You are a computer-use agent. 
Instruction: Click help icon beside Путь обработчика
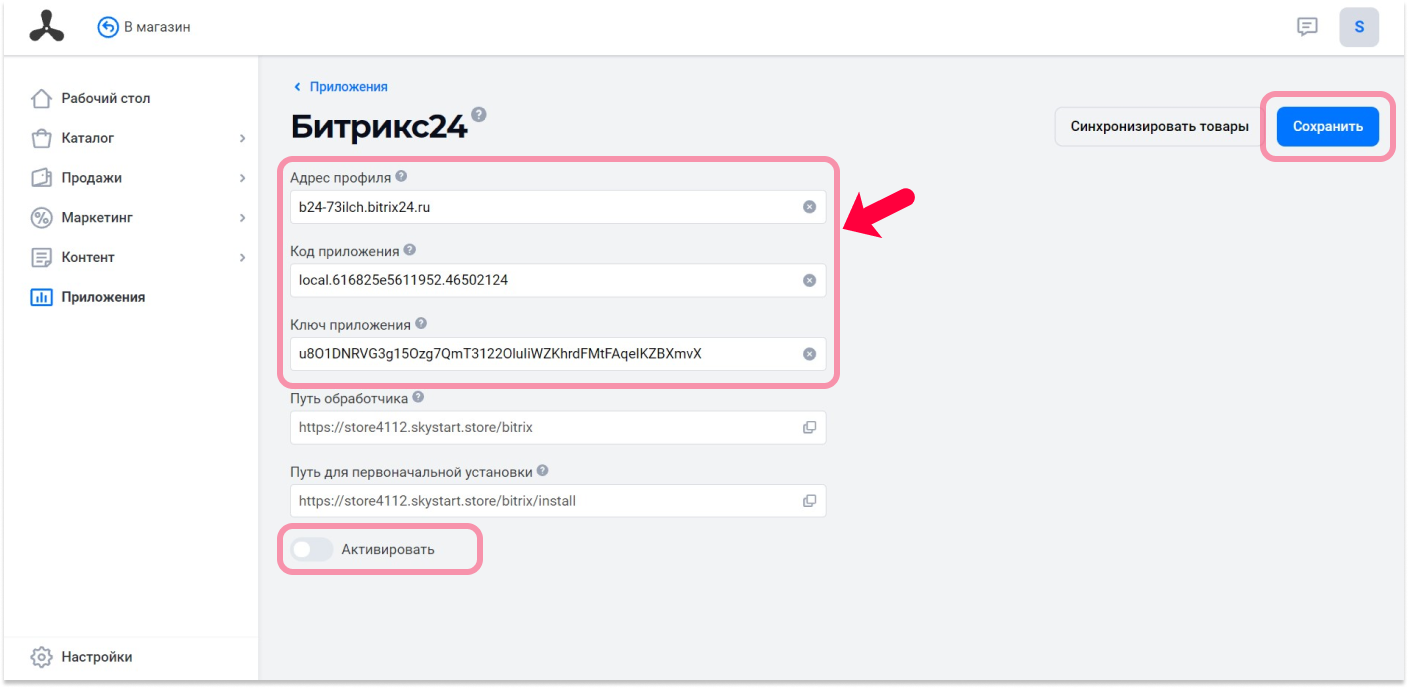418,397
